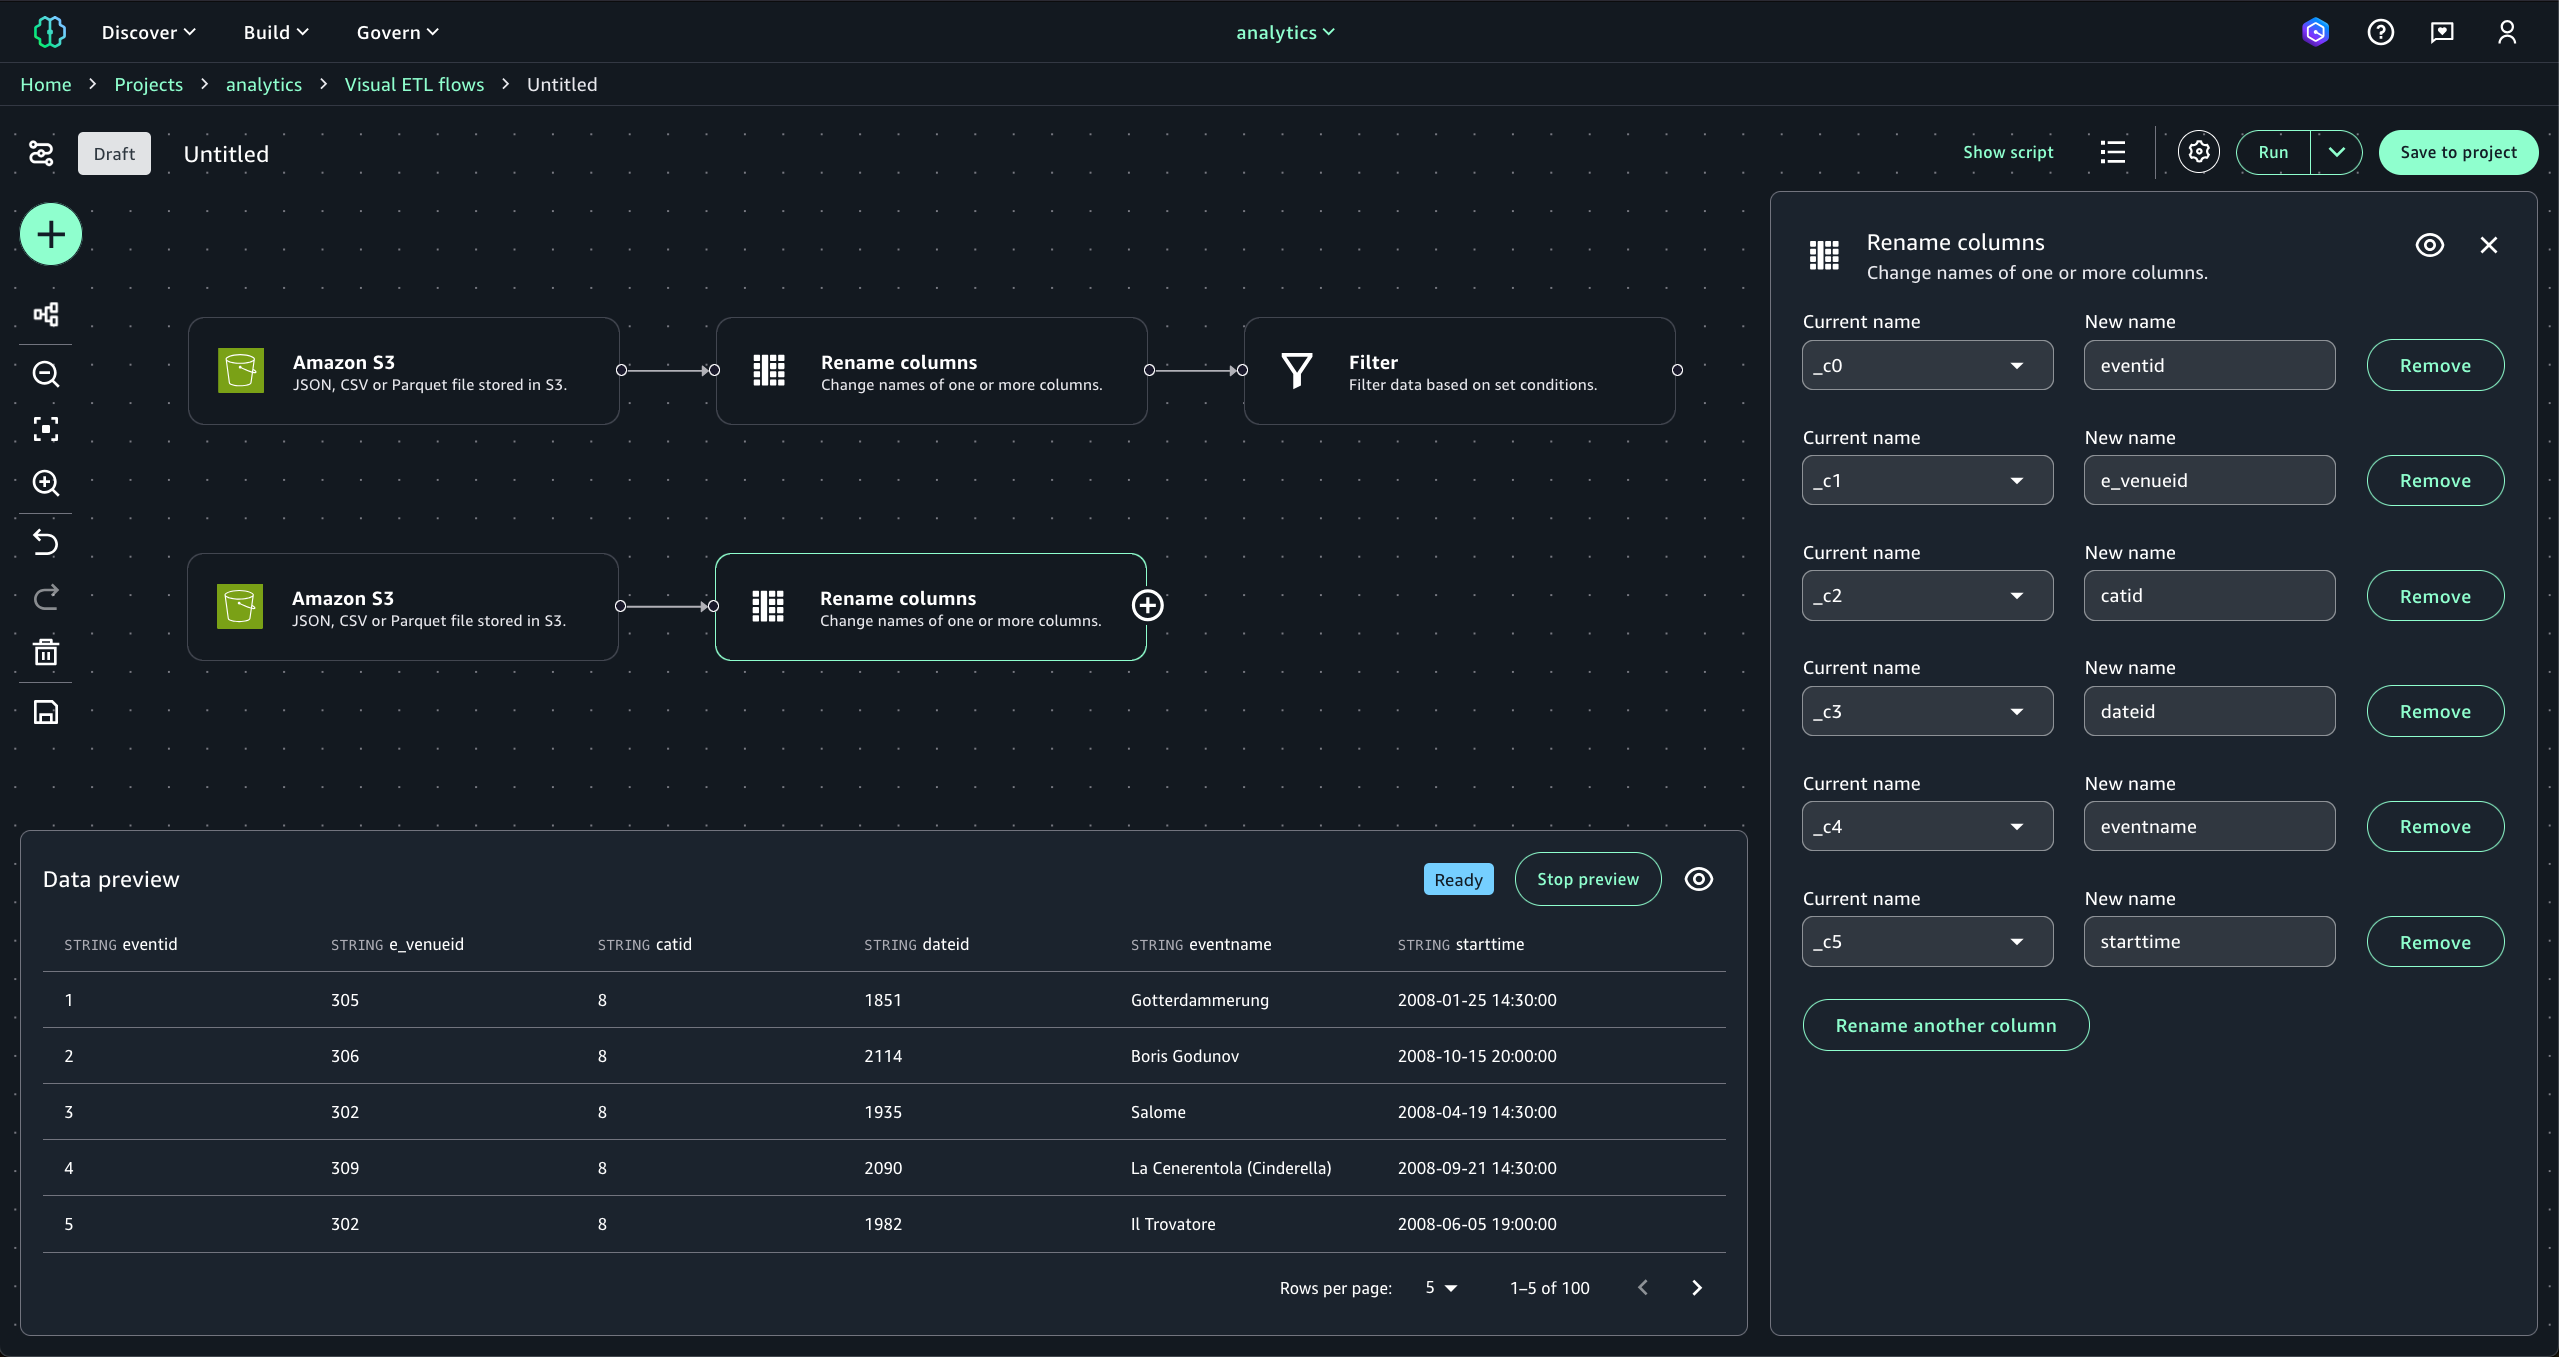Open the Discover menu

pyautogui.click(x=148, y=32)
